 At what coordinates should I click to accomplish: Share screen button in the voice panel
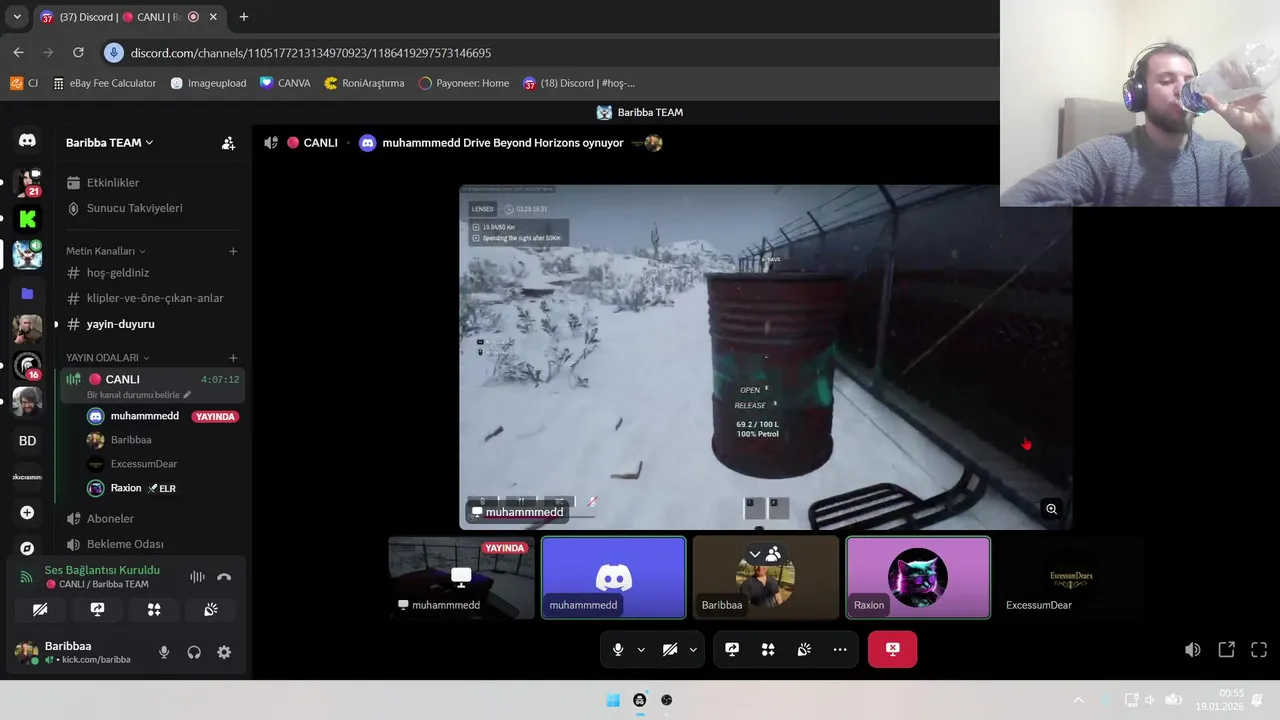(x=97, y=609)
